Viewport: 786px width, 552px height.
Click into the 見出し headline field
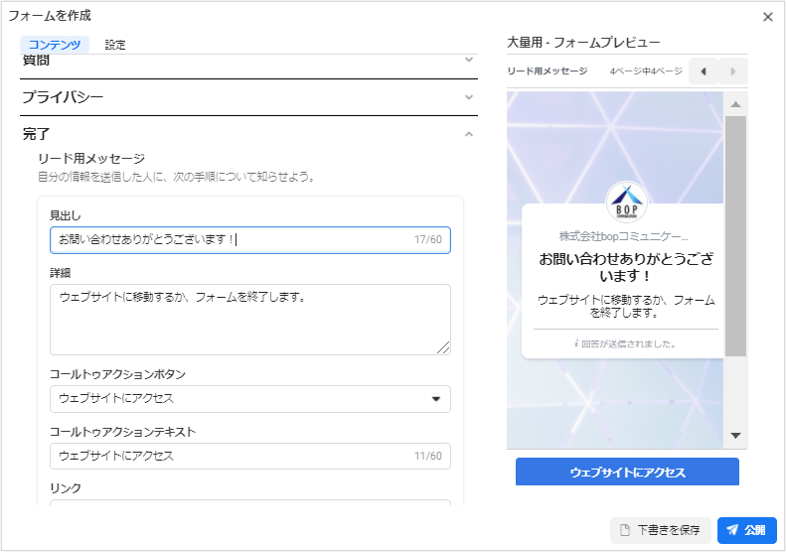pos(230,240)
